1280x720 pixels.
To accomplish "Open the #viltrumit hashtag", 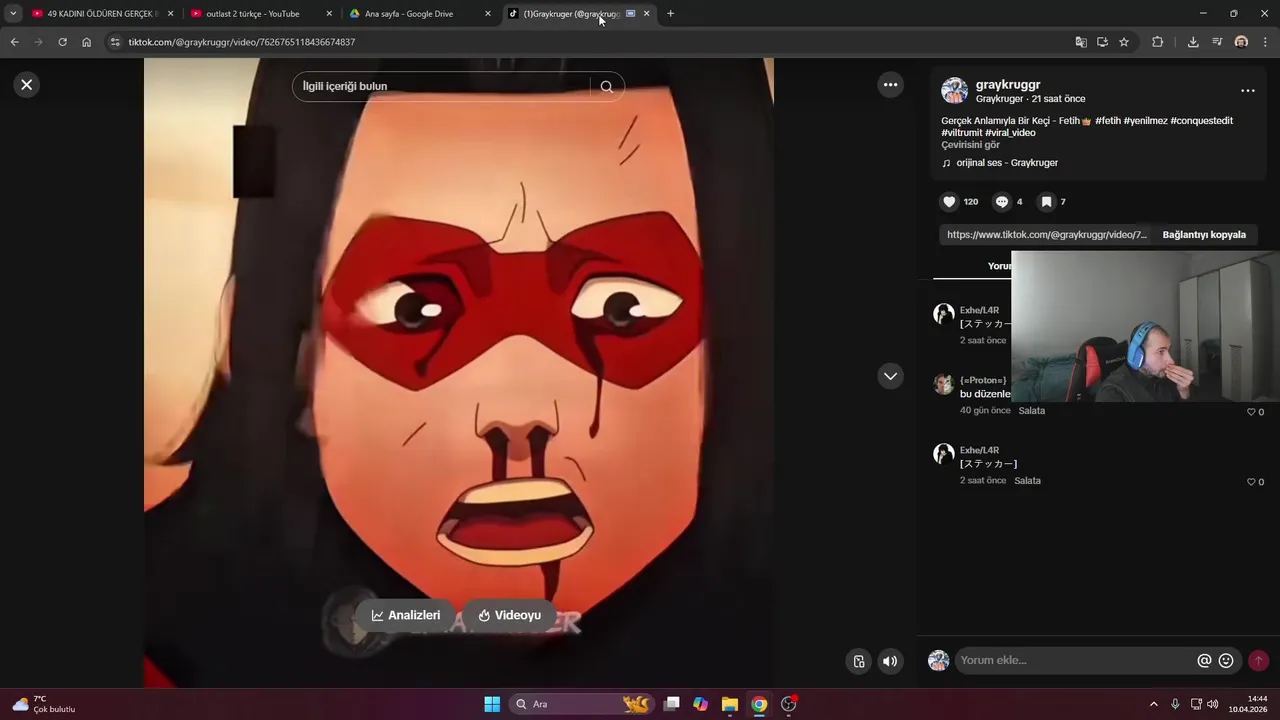I will pos(961,133).
